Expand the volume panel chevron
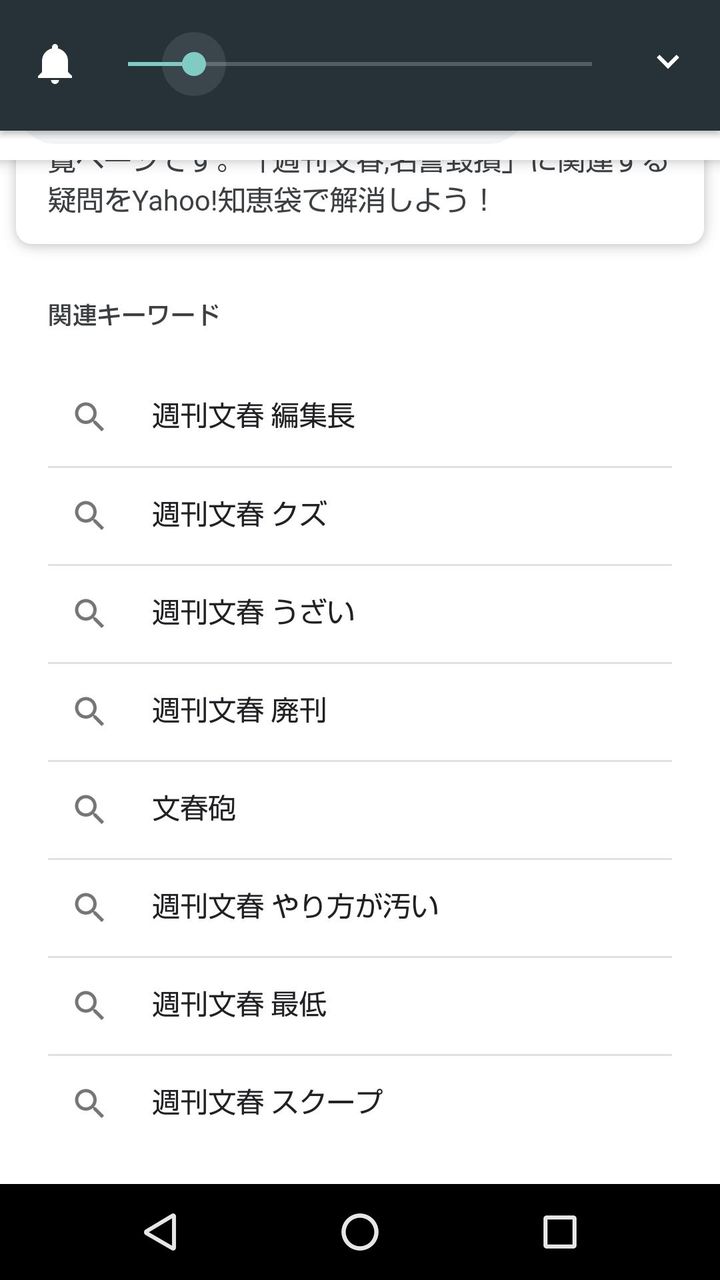This screenshot has width=720, height=1280. (667, 62)
